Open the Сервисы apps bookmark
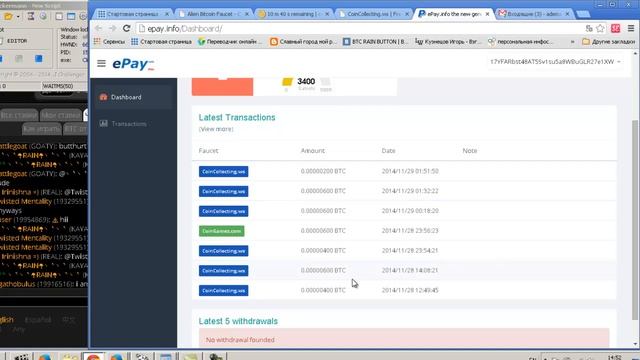The height and width of the screenshot is (360, 640). click(x=109, y=42)
